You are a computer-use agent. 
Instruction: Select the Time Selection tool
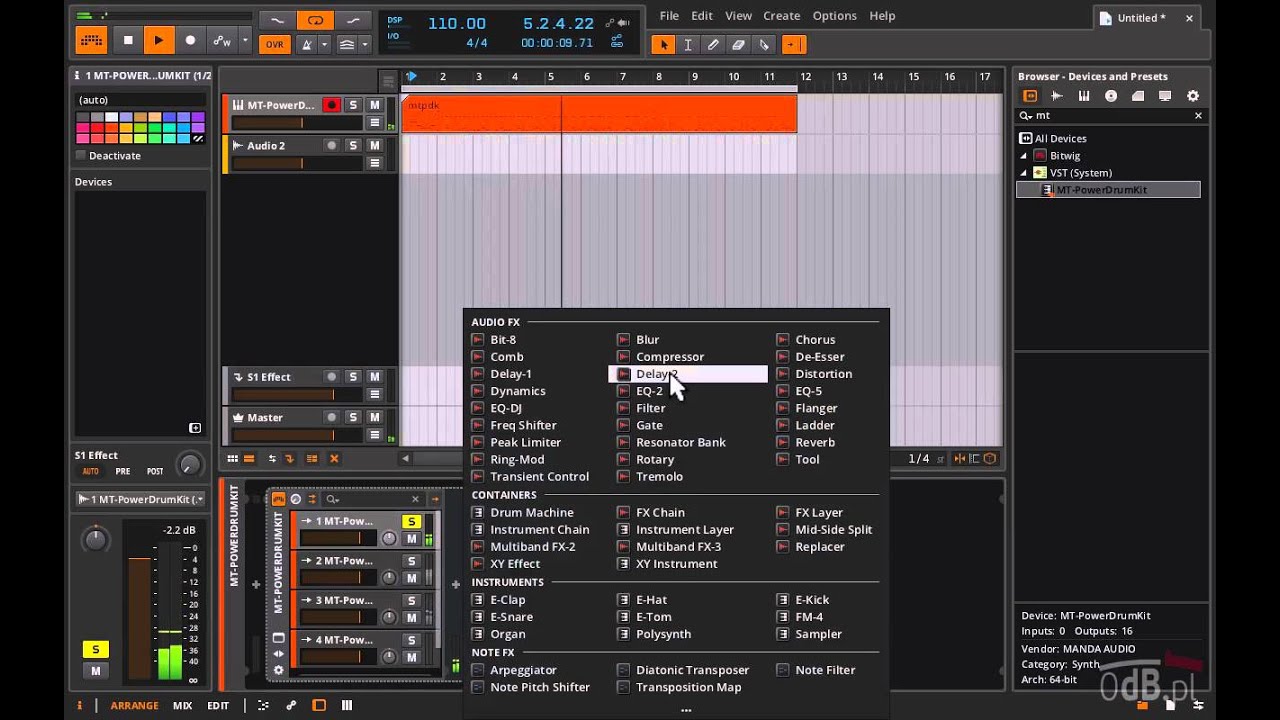click(688, 44)
